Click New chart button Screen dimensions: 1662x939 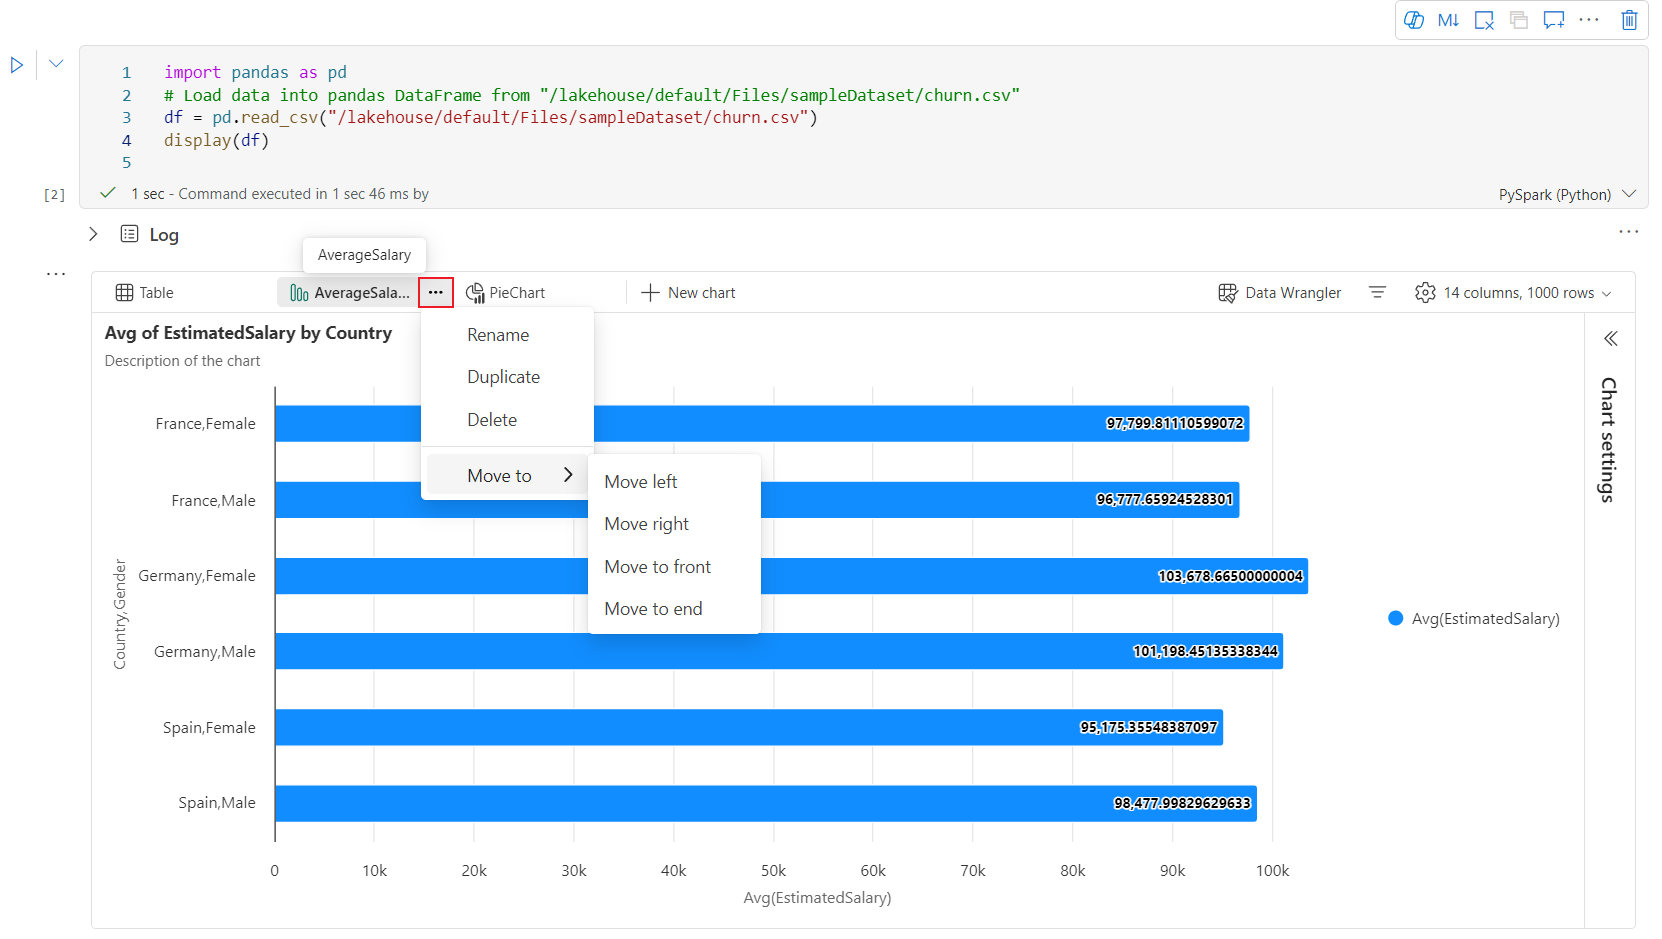click(x=688, y=293)
